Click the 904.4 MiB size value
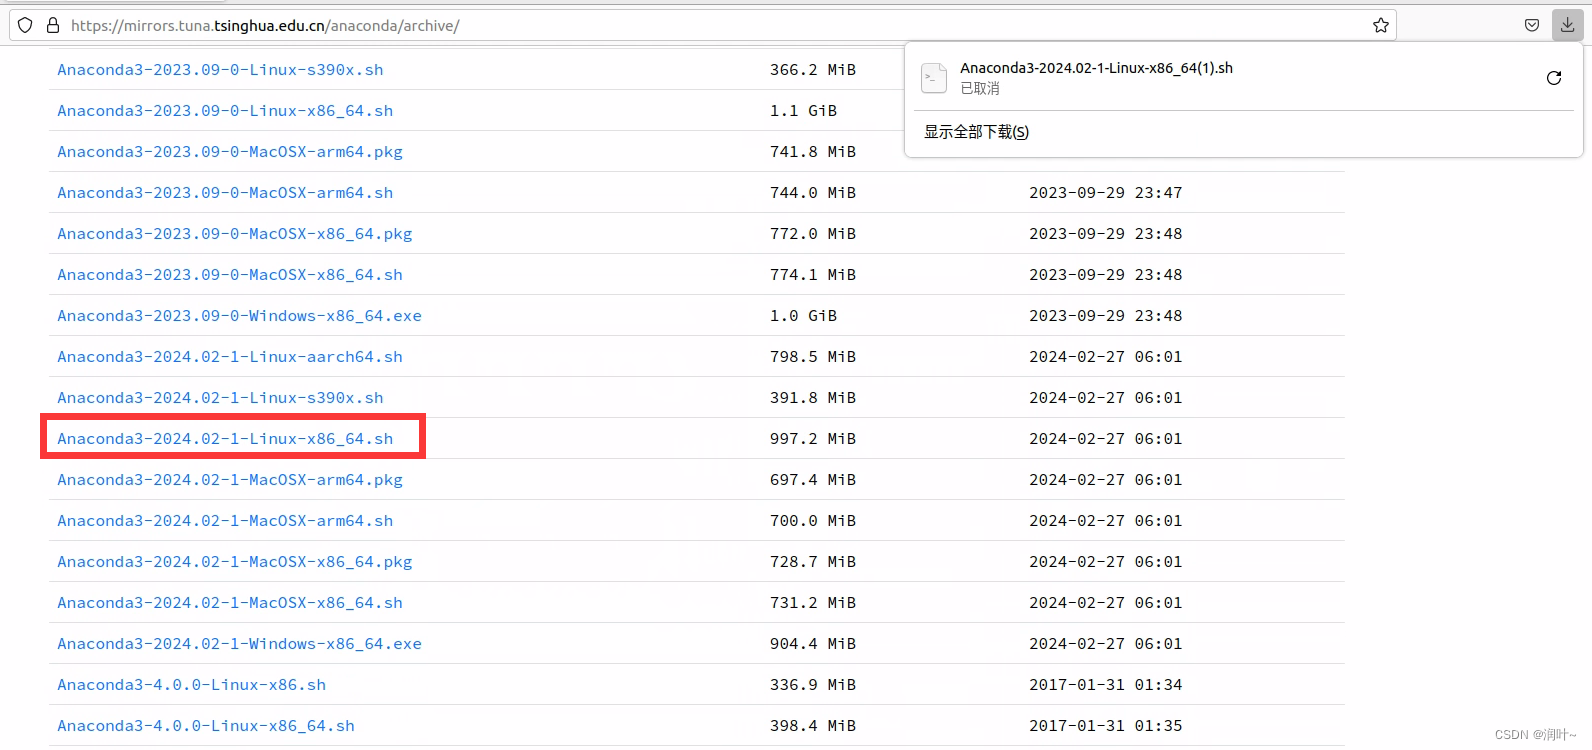The image size is (1592, 750). (x=813, y=644)
